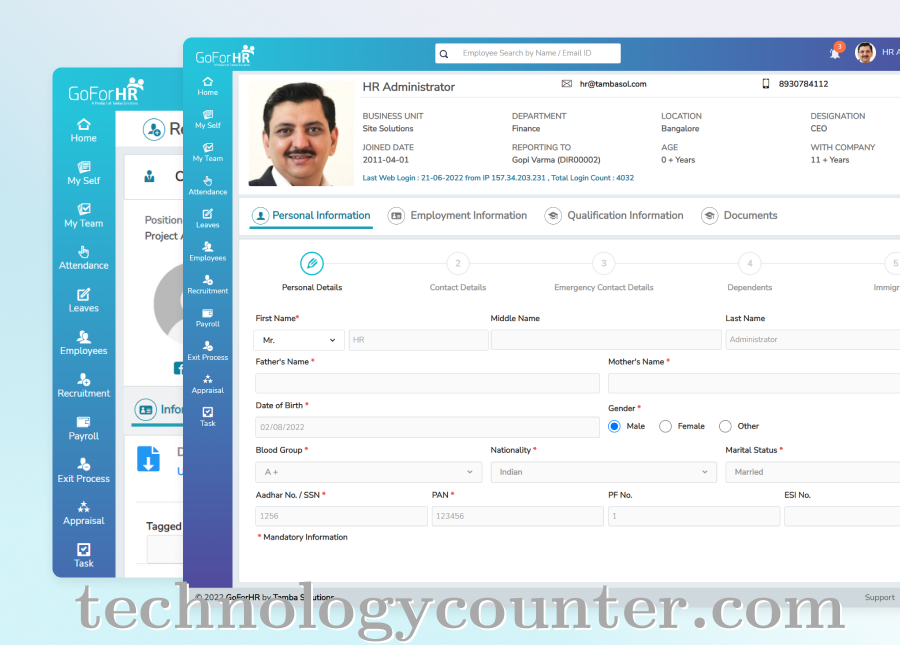The image size is (900, 645).
Task: Click the Support link in the footer
Action: click(x=879, y=597)
